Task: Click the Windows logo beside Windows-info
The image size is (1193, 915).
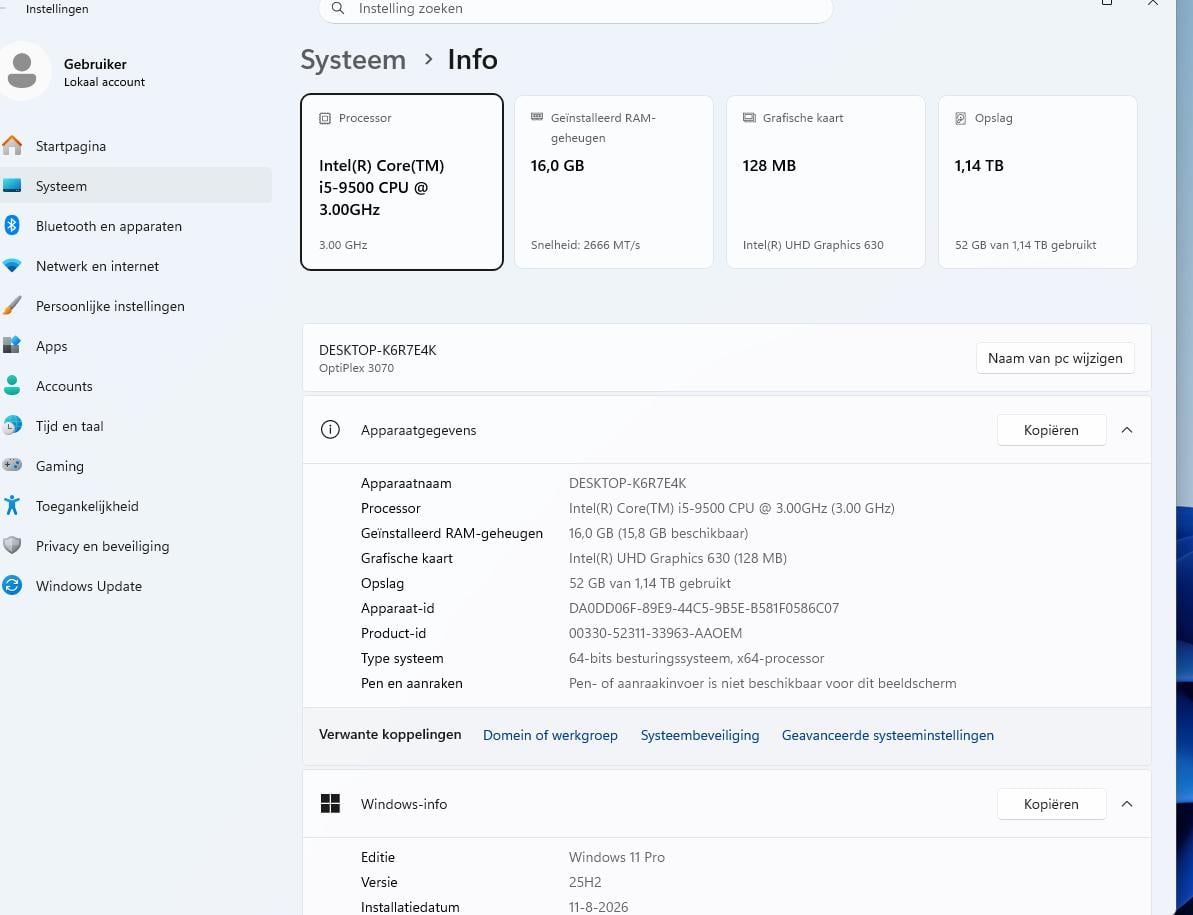Action: (x=330, y=803)
